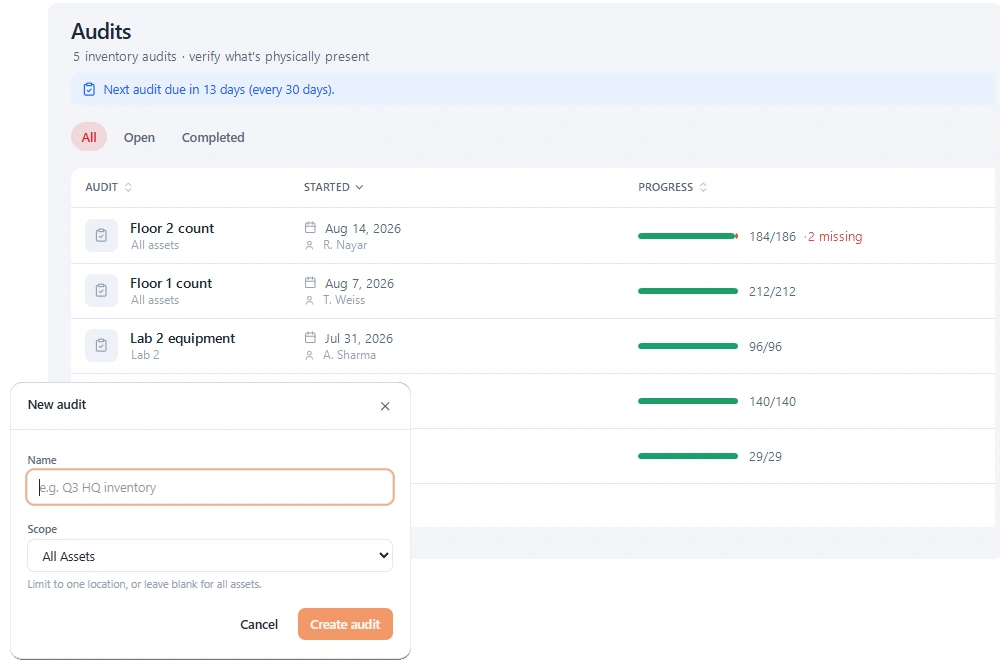Viewport: 1000px width, 660px height.
Task: Click the progress bar for 96/96
Action: [688, 346]
